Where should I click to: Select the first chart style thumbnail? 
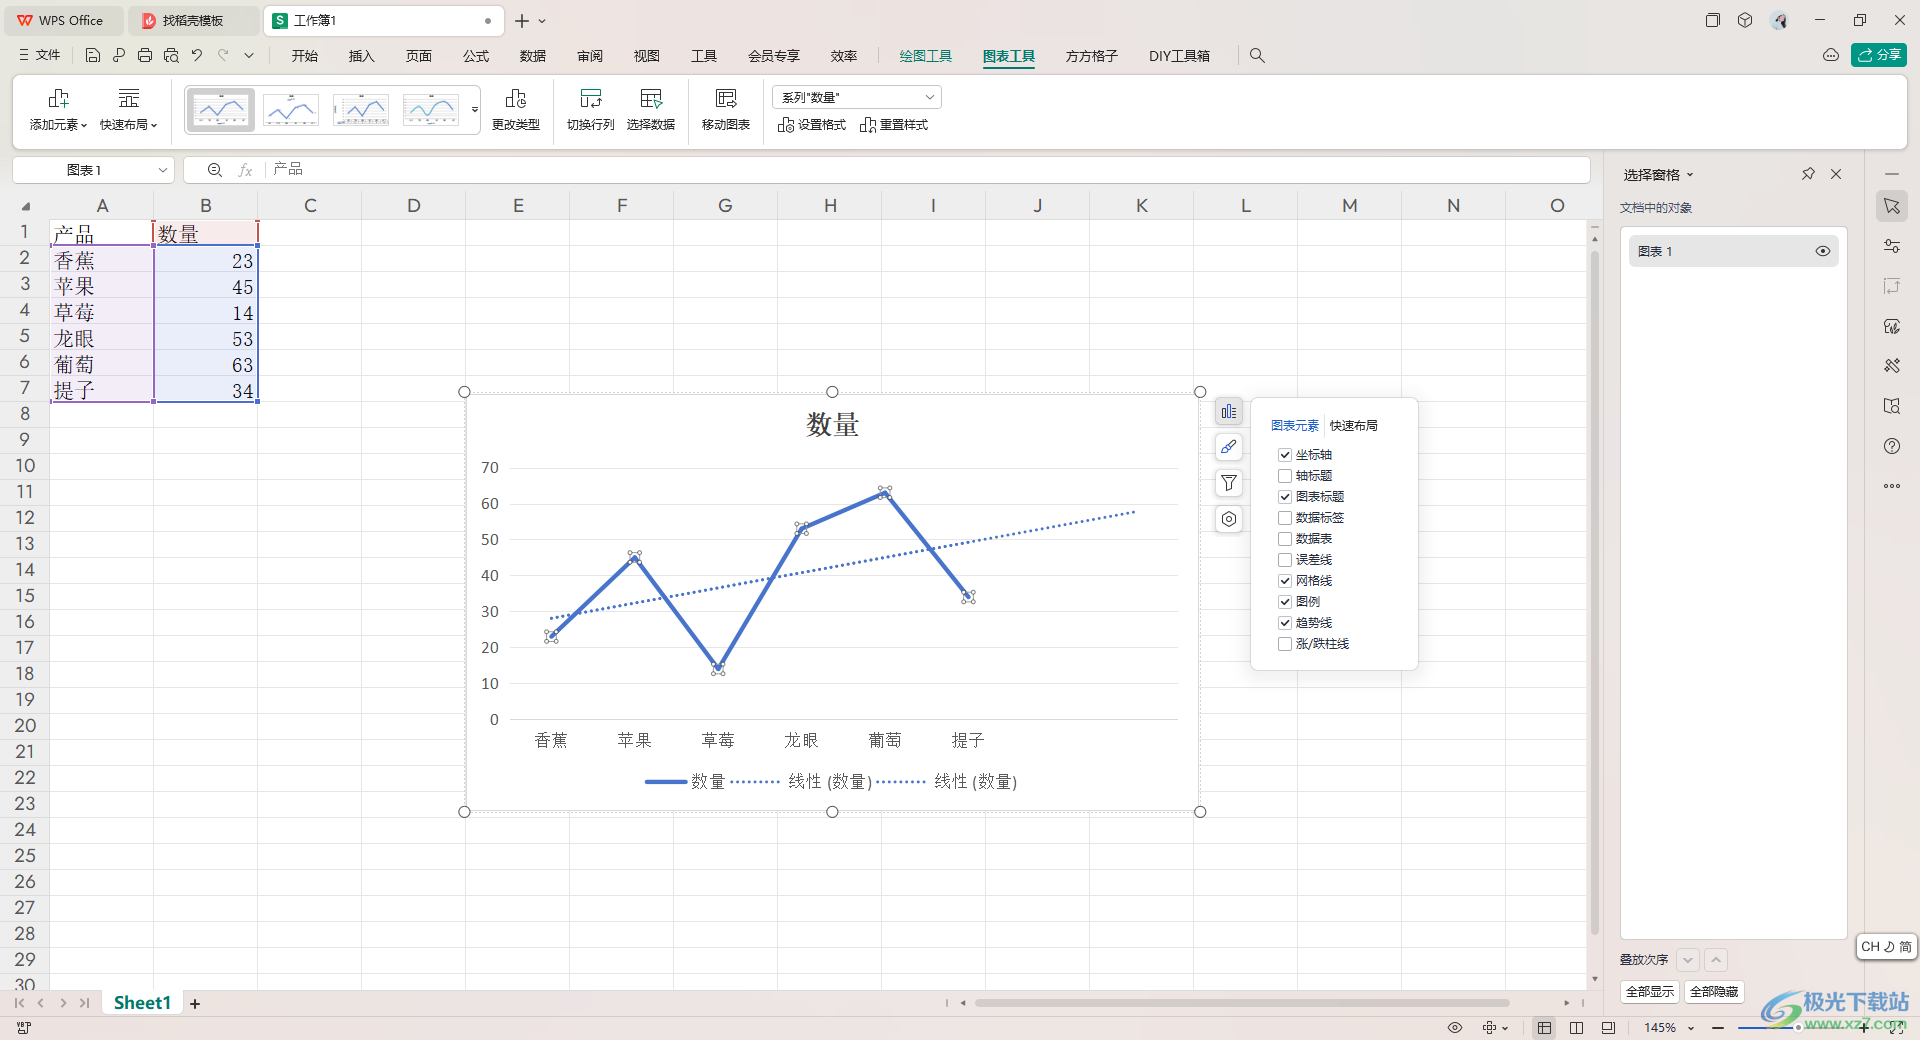click(x=220, y=110)
